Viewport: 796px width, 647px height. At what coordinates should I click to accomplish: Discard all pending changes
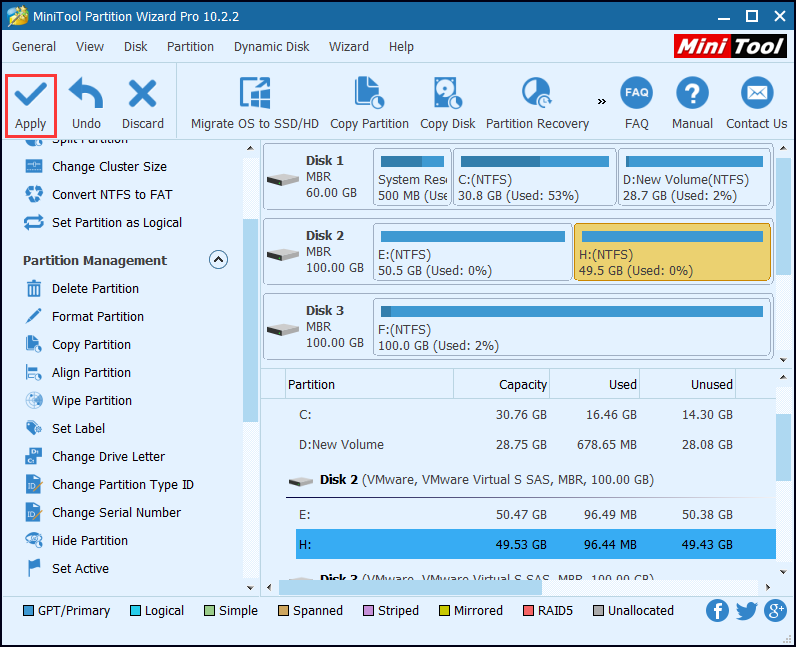click(143, 105)
